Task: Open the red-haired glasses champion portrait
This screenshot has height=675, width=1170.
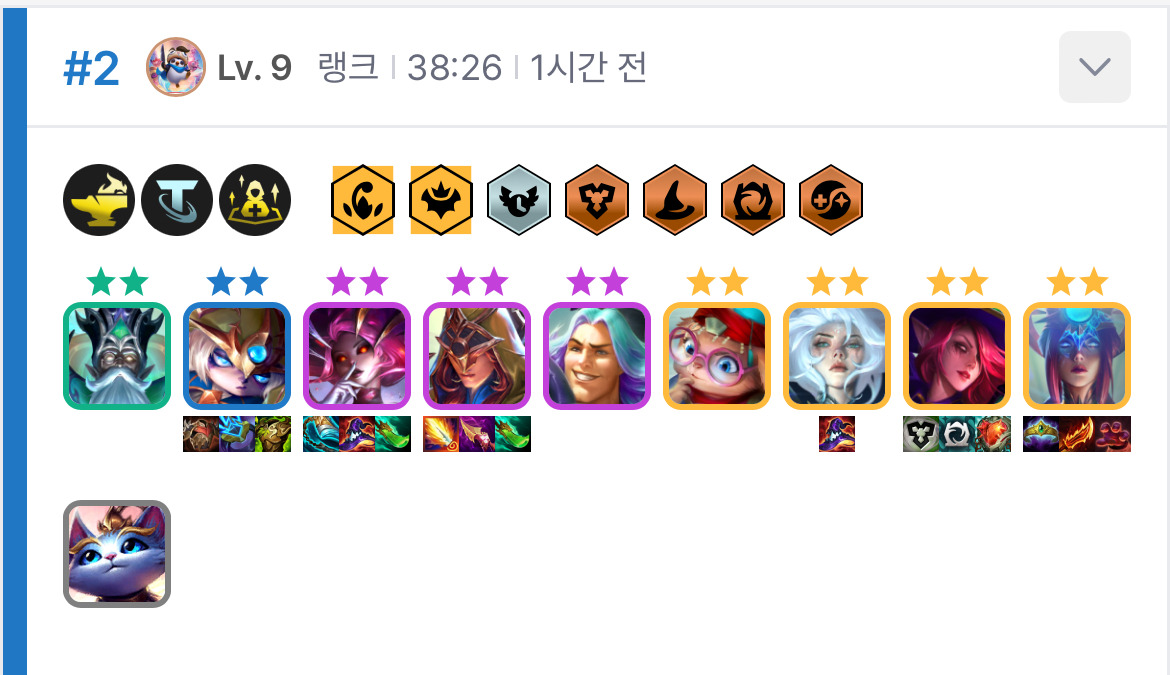Action: [717, 356]
